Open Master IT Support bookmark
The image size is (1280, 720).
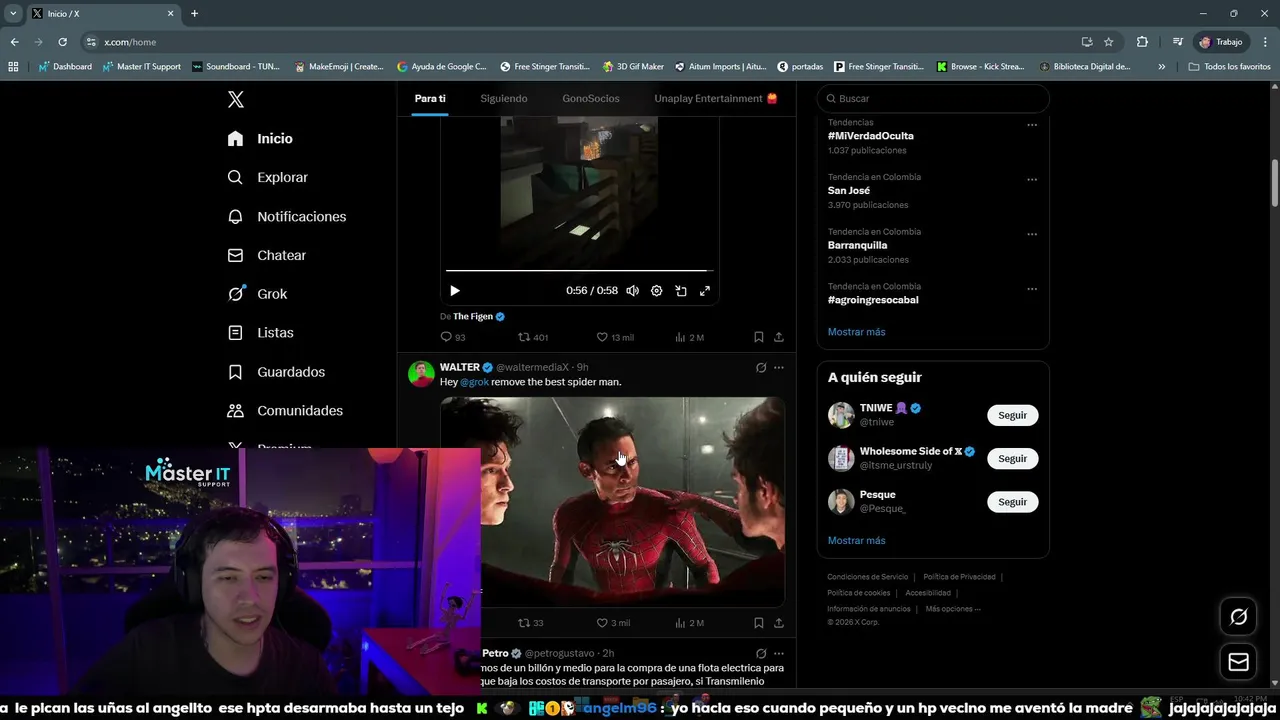click(142, 67)
